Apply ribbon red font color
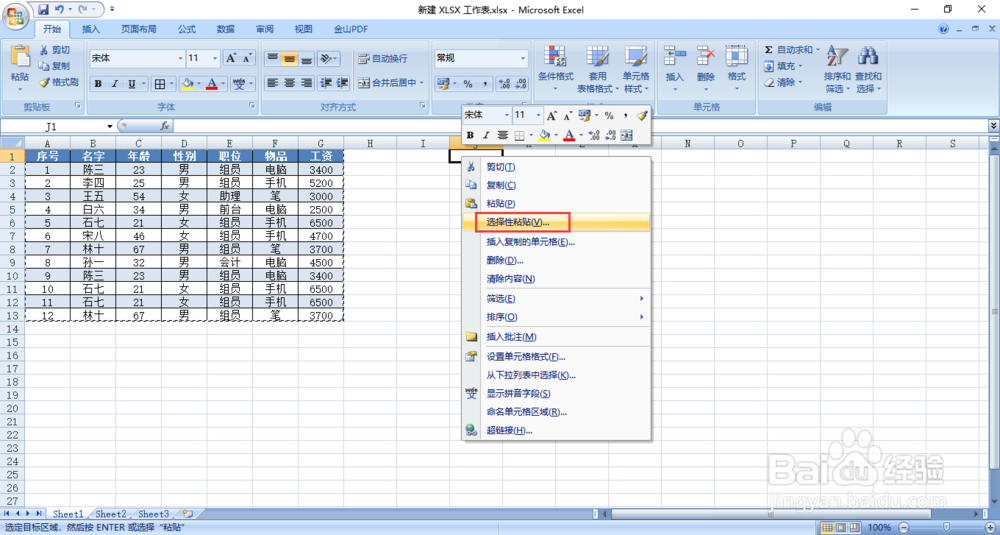1000x535 pixels. tap(212, 84)
